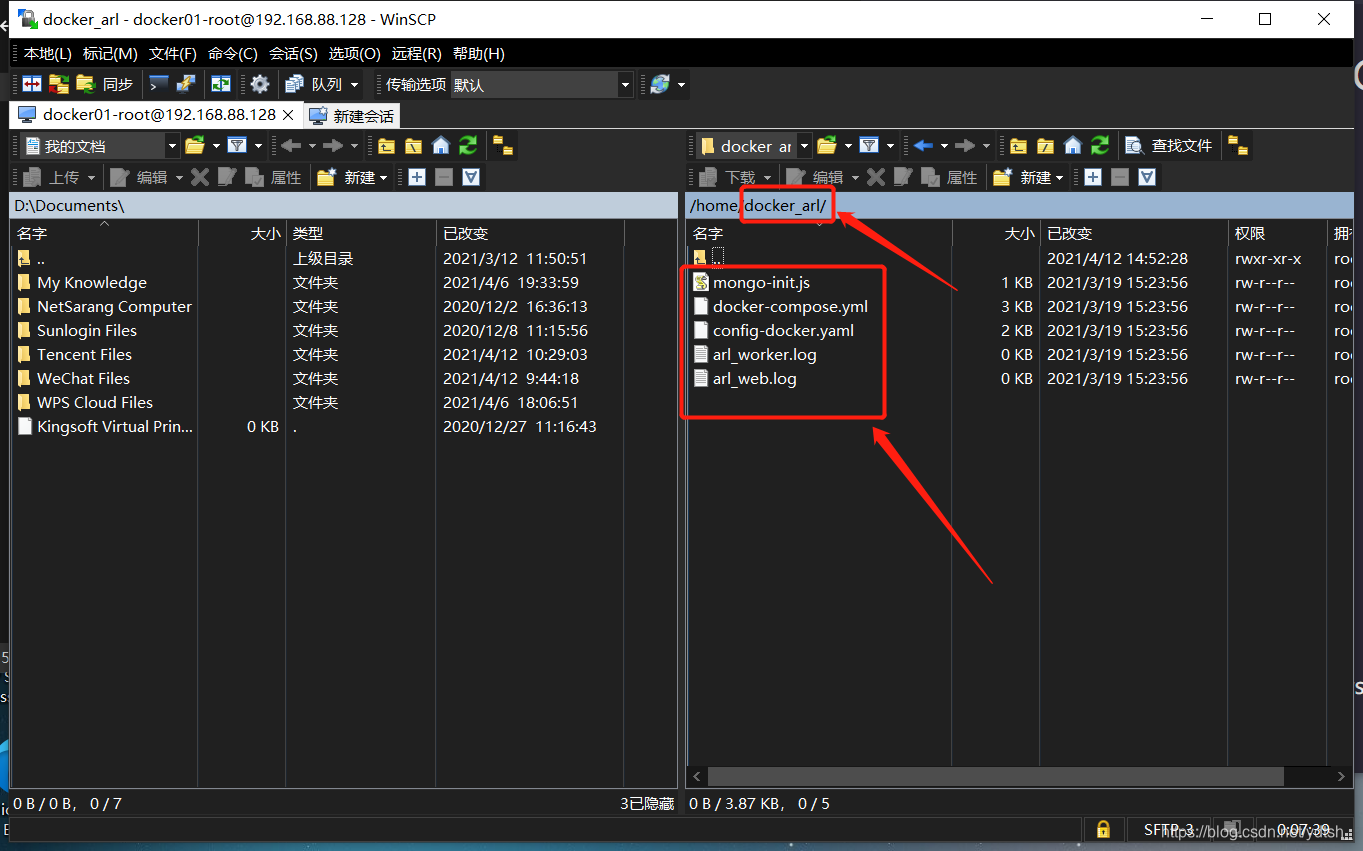This screenshot has height=851, width=1363.
Task: Click the local select files plus icon
Action: [417, 177]
